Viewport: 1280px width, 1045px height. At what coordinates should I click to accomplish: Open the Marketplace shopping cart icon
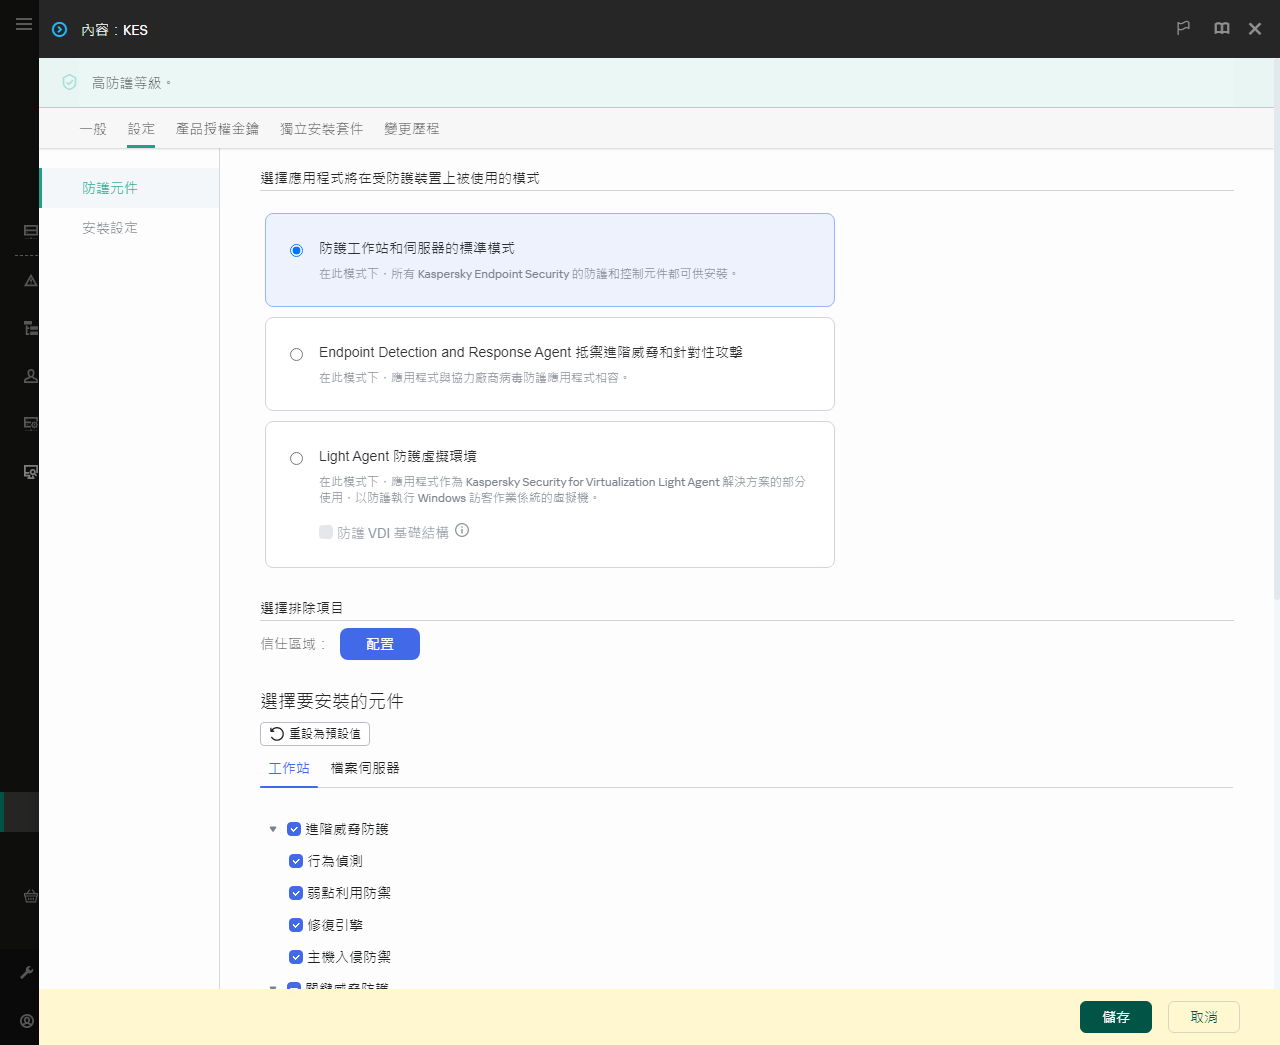tap(30, 896)
